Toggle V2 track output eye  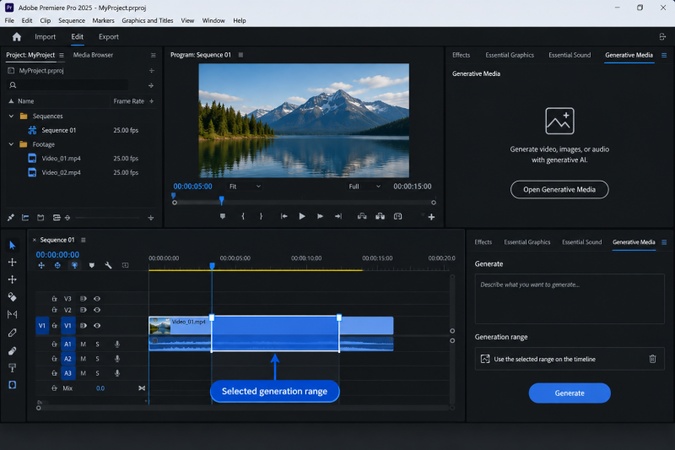pyautogui.click(x=97, y=310)
